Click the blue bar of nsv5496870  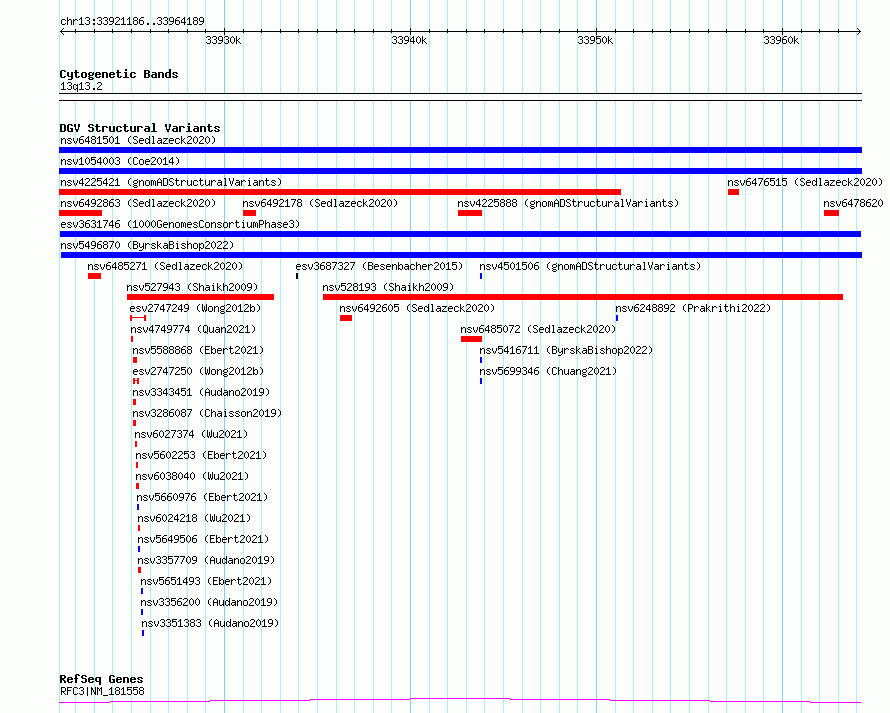pos(461,255)
